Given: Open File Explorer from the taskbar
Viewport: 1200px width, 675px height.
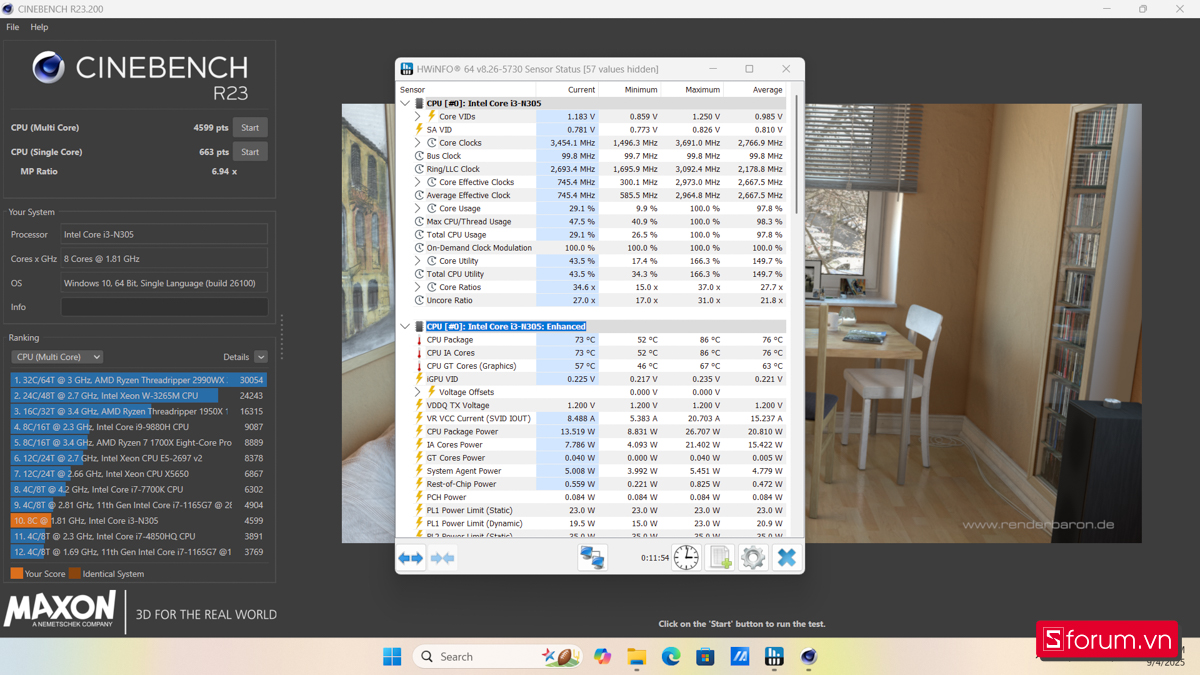Looking at the screenshot, I should click(x=637, y=656).
